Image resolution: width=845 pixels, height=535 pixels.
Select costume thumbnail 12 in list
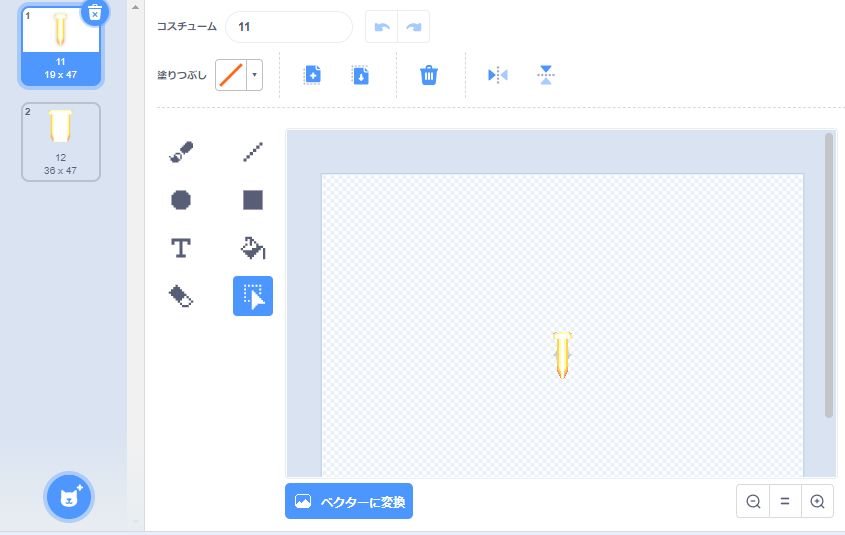[61, 142]
